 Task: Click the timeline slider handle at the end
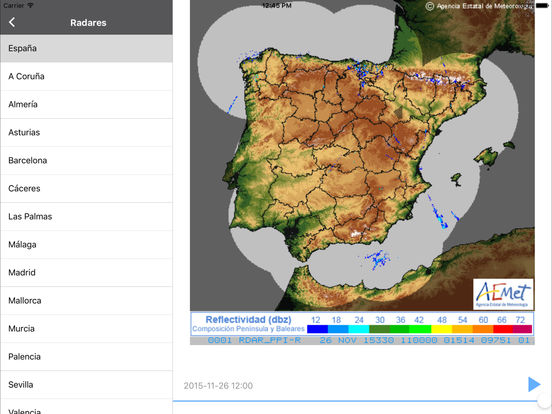click(x=544, y=400)
